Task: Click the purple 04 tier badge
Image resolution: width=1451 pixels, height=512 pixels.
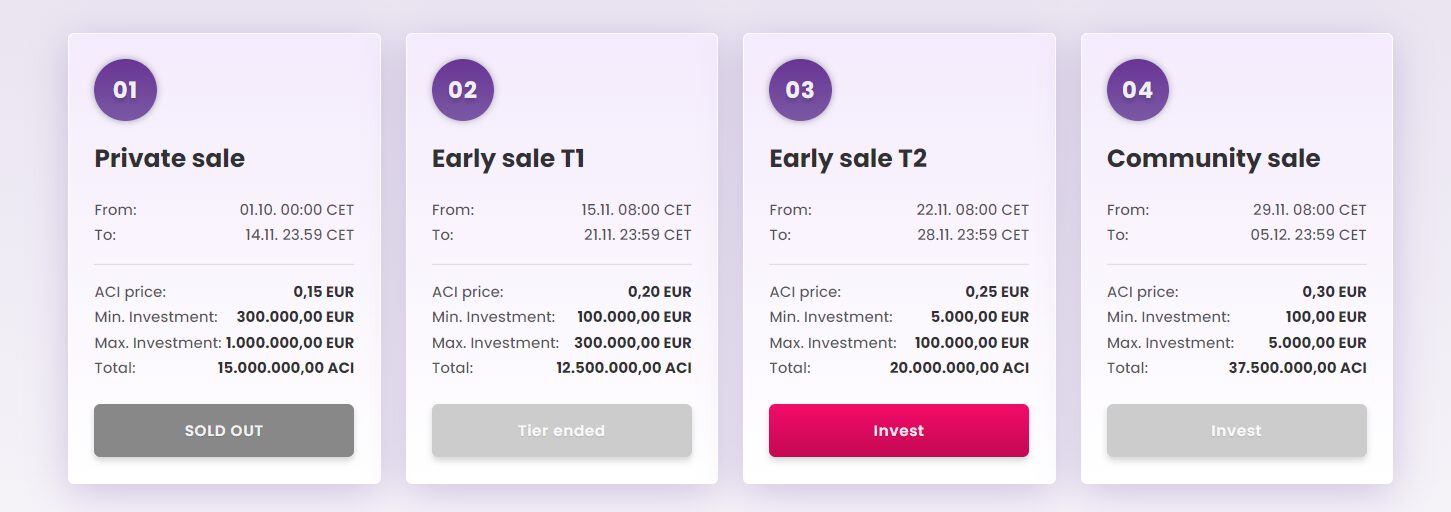Action: [1138, 90]
